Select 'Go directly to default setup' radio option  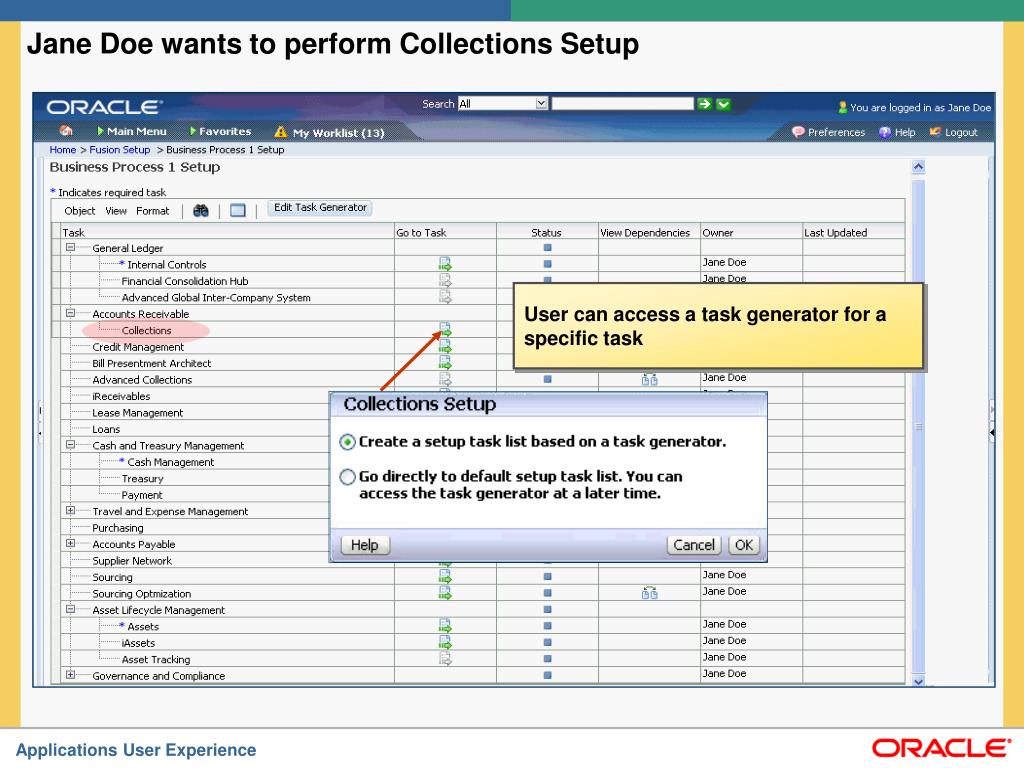(347, 477)
